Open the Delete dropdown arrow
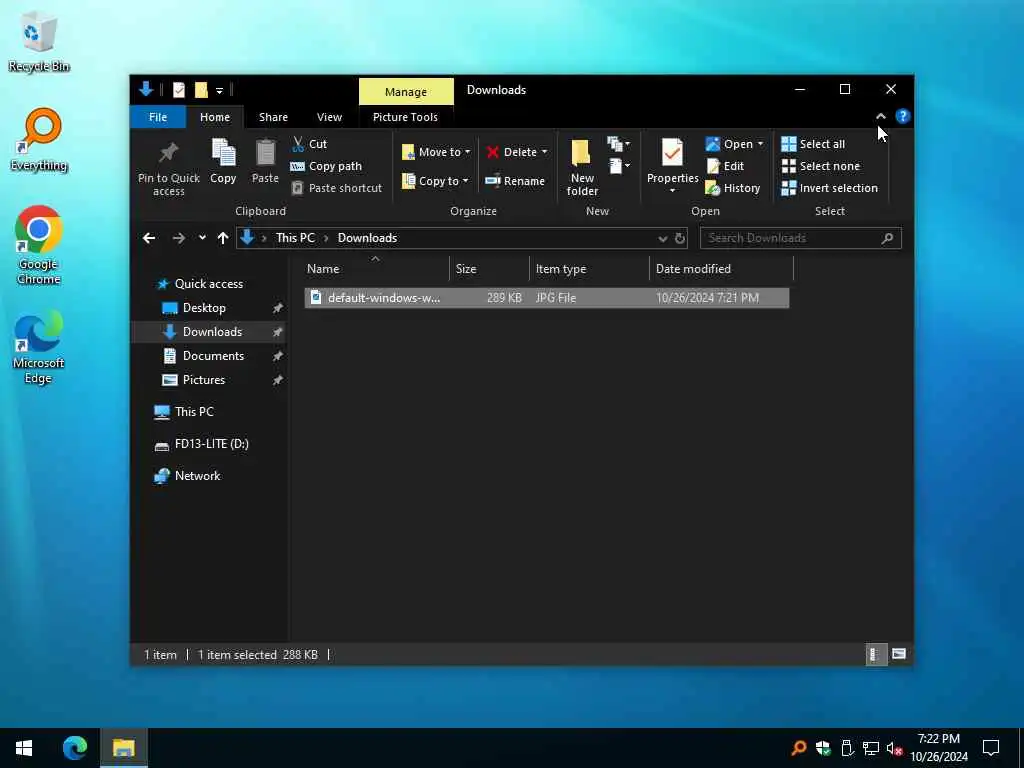 tap(544, 152)
